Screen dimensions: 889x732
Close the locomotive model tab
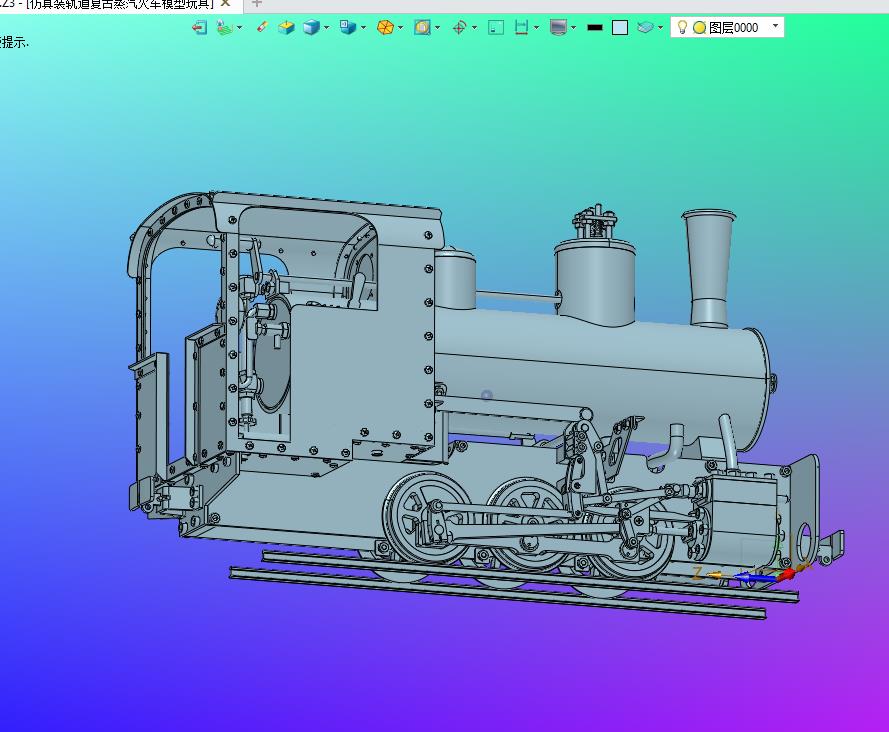[x=226, y=3]
